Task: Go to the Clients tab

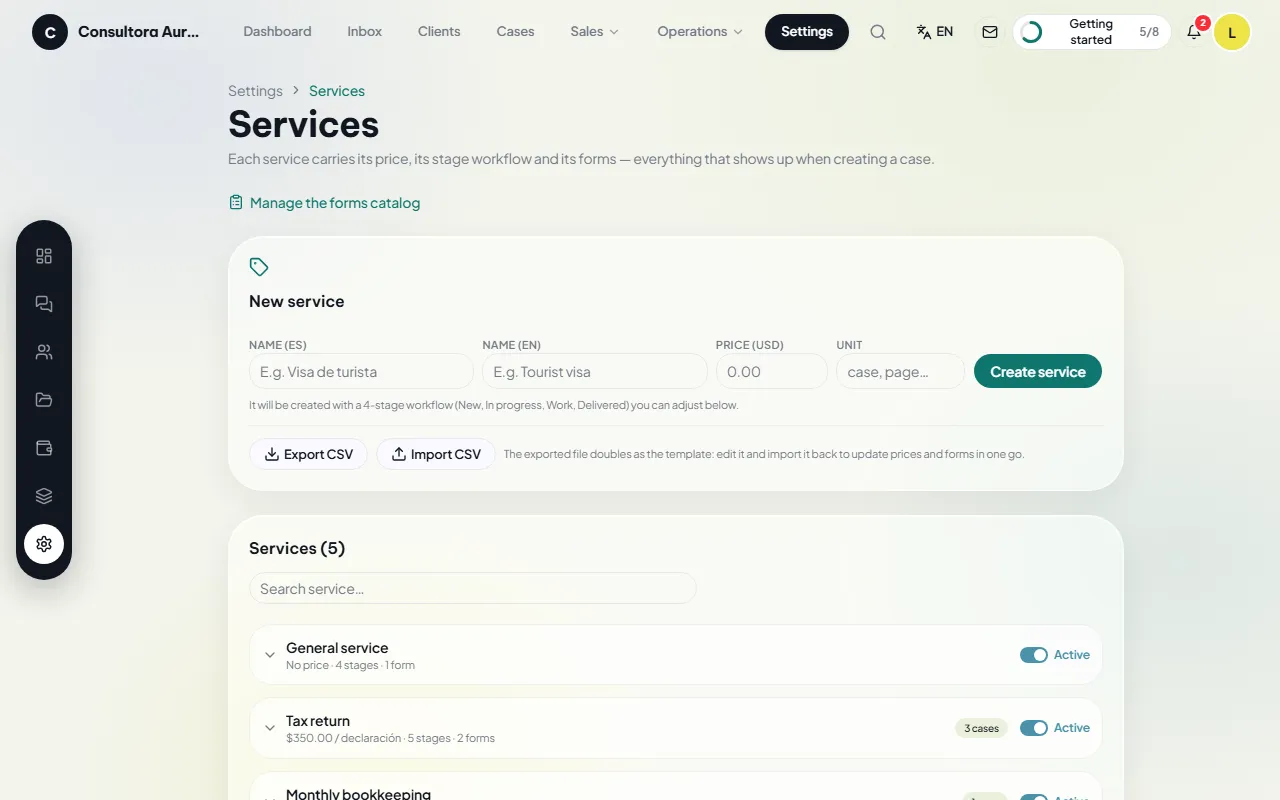Action: [439, 32]
